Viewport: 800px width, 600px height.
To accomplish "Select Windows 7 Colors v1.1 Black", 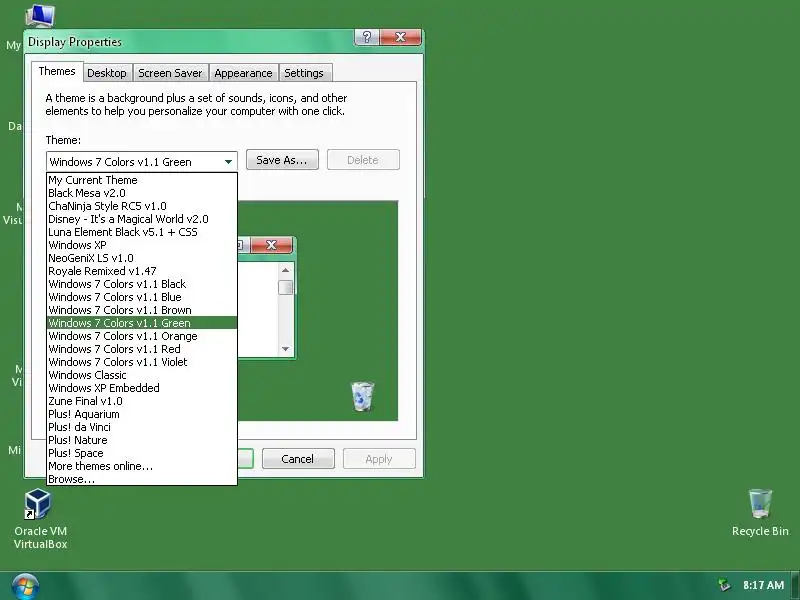I will tap(142, 284).
